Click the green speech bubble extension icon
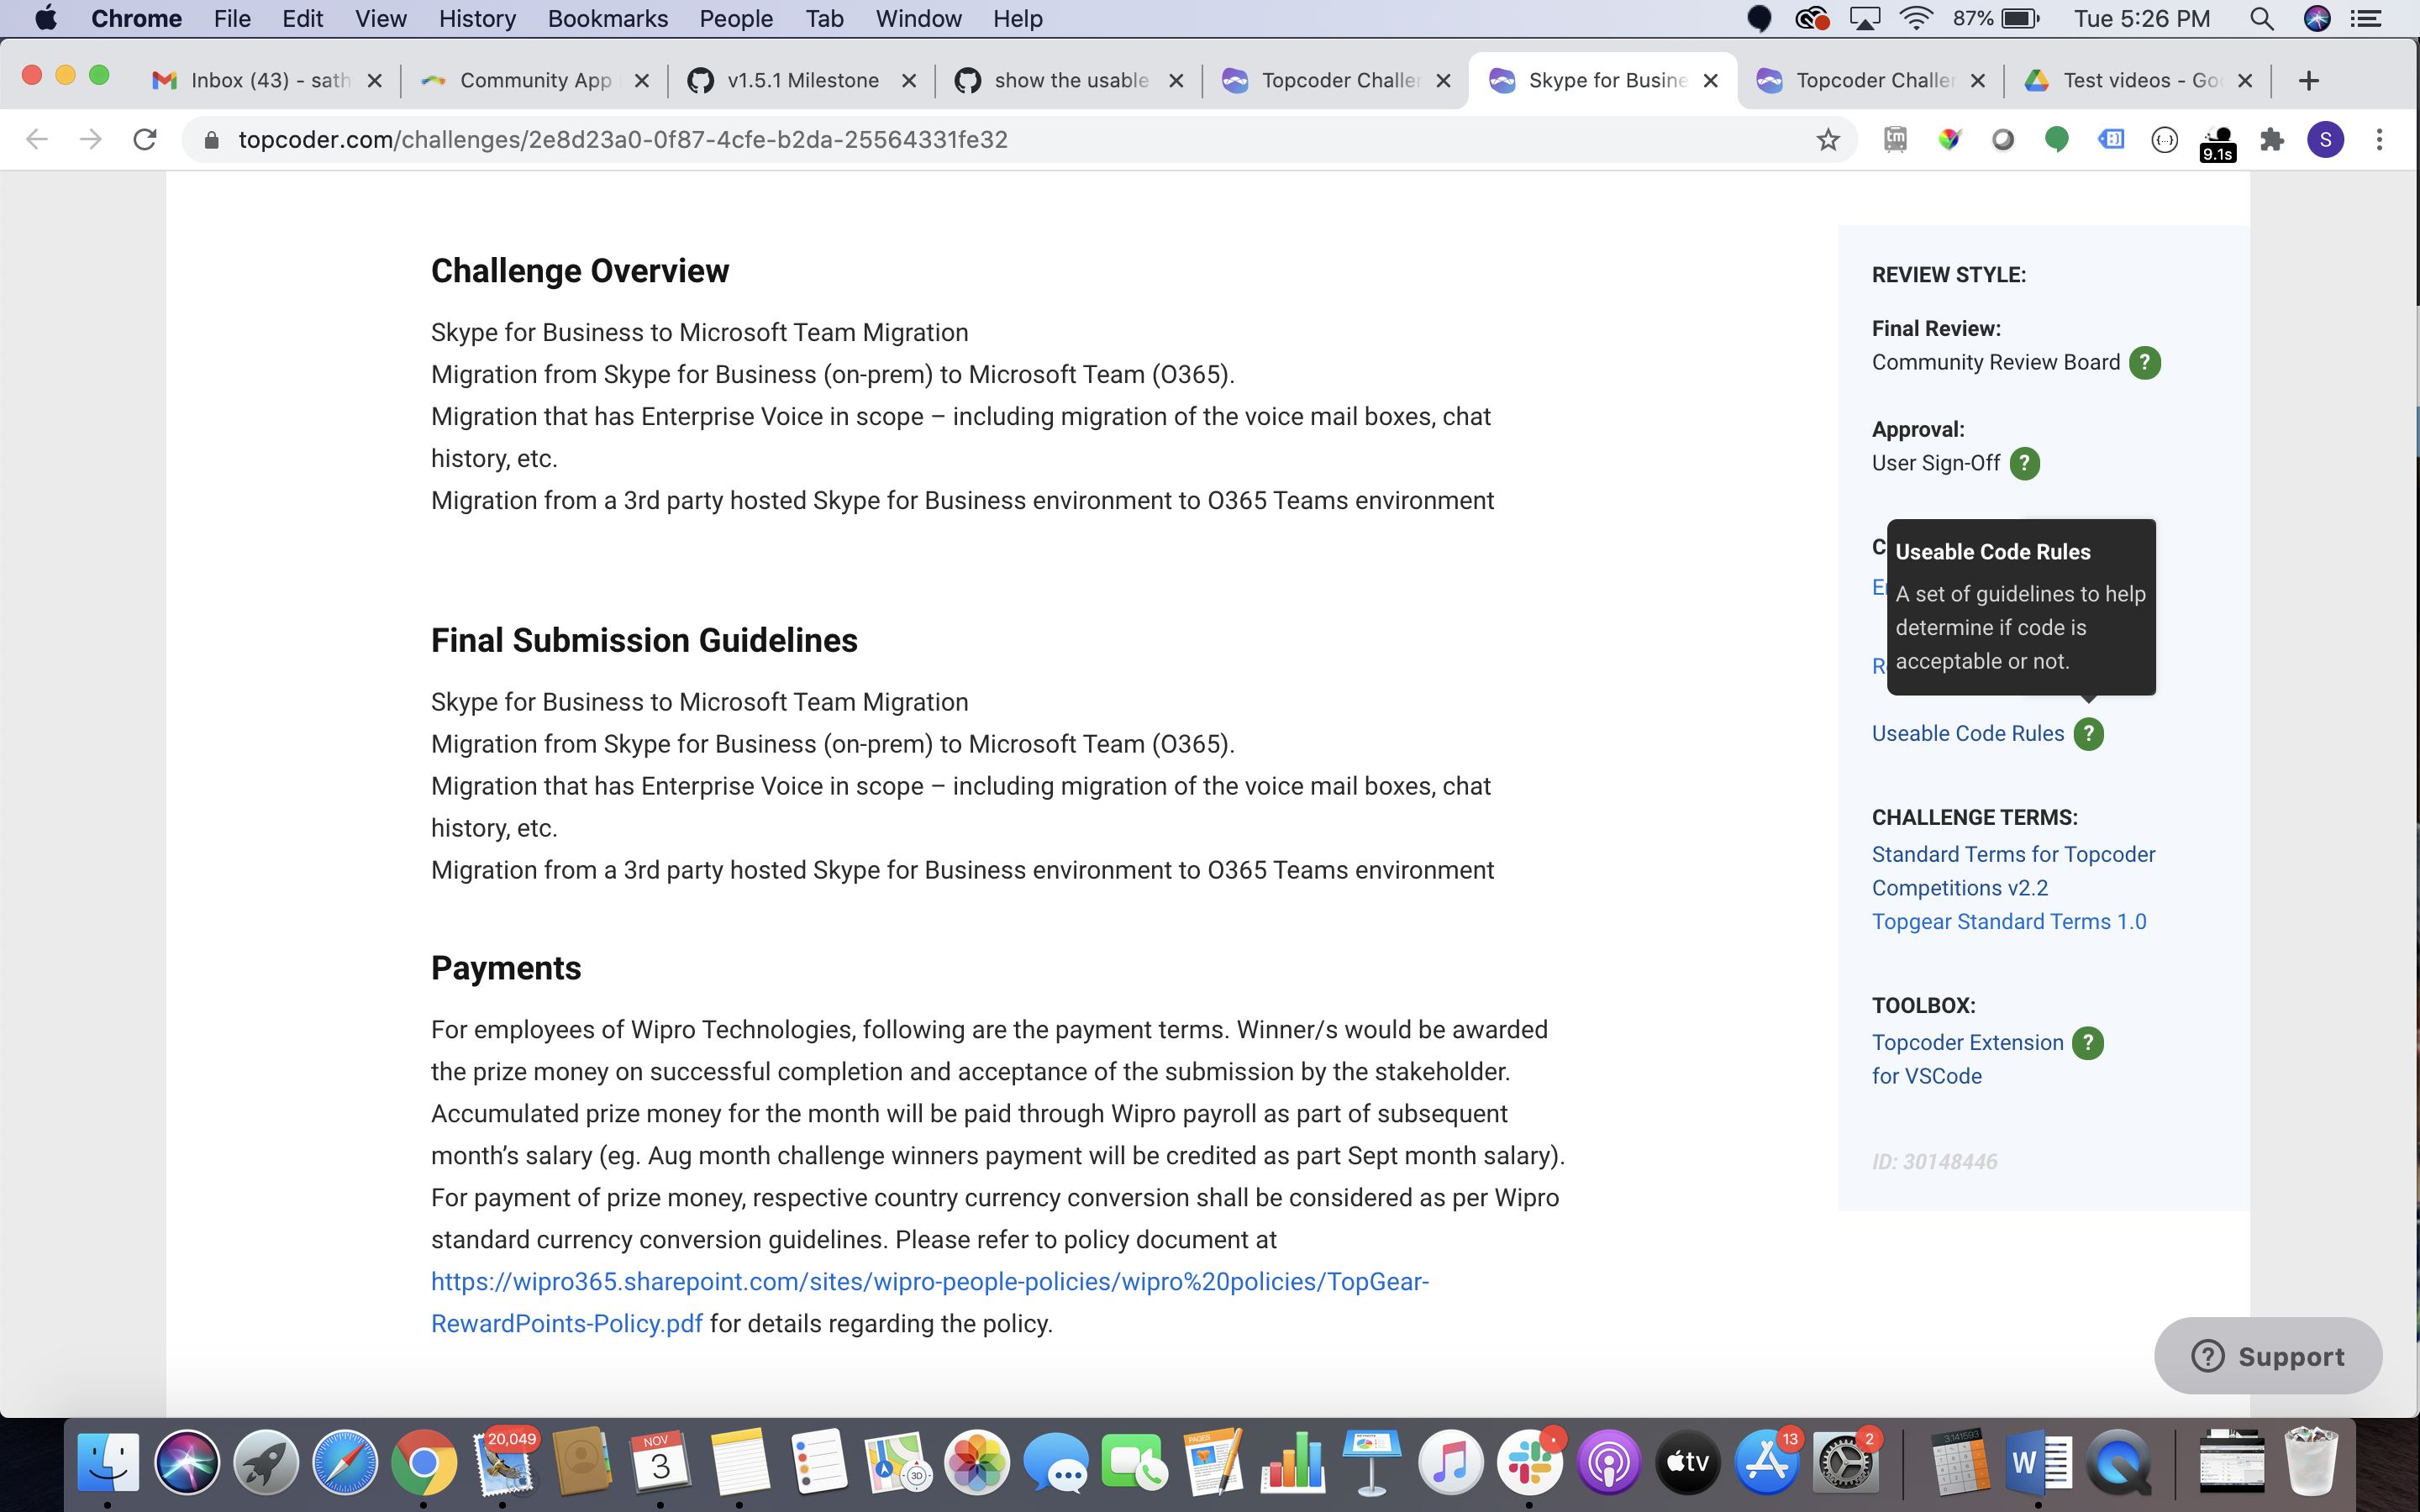 (2056, 139)
